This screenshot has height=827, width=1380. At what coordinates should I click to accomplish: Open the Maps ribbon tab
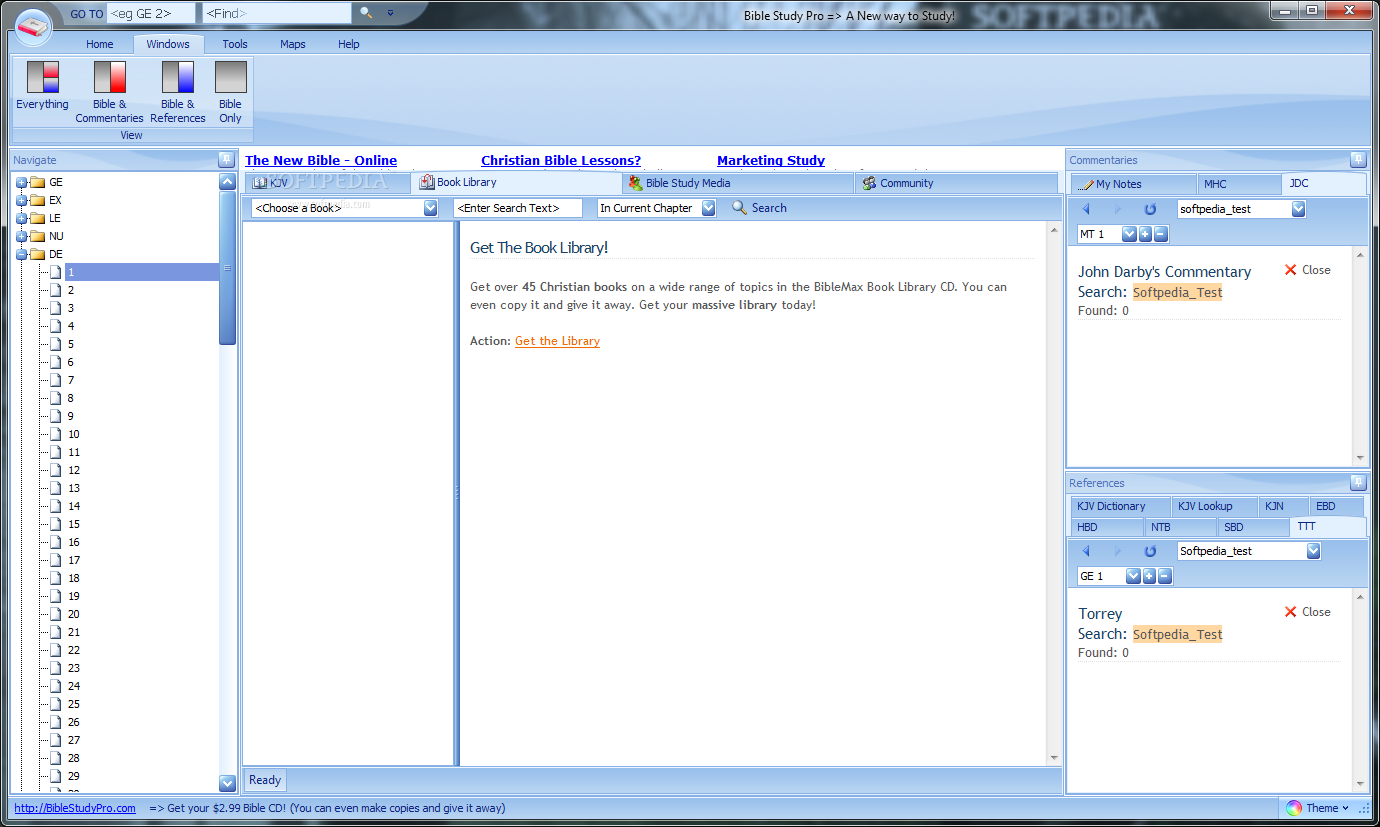pyautogui.click(x=293, y=44)
